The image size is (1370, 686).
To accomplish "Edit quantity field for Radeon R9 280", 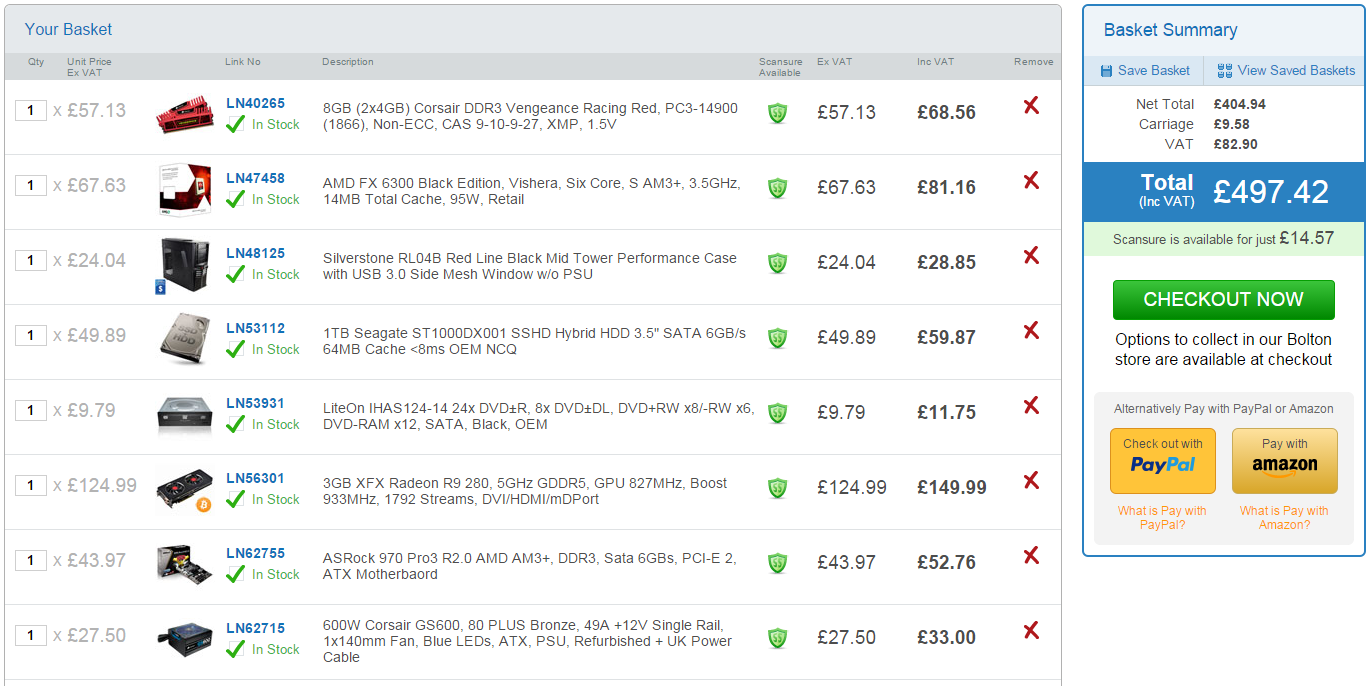I will pyautogui.click(x=31, y=485).
